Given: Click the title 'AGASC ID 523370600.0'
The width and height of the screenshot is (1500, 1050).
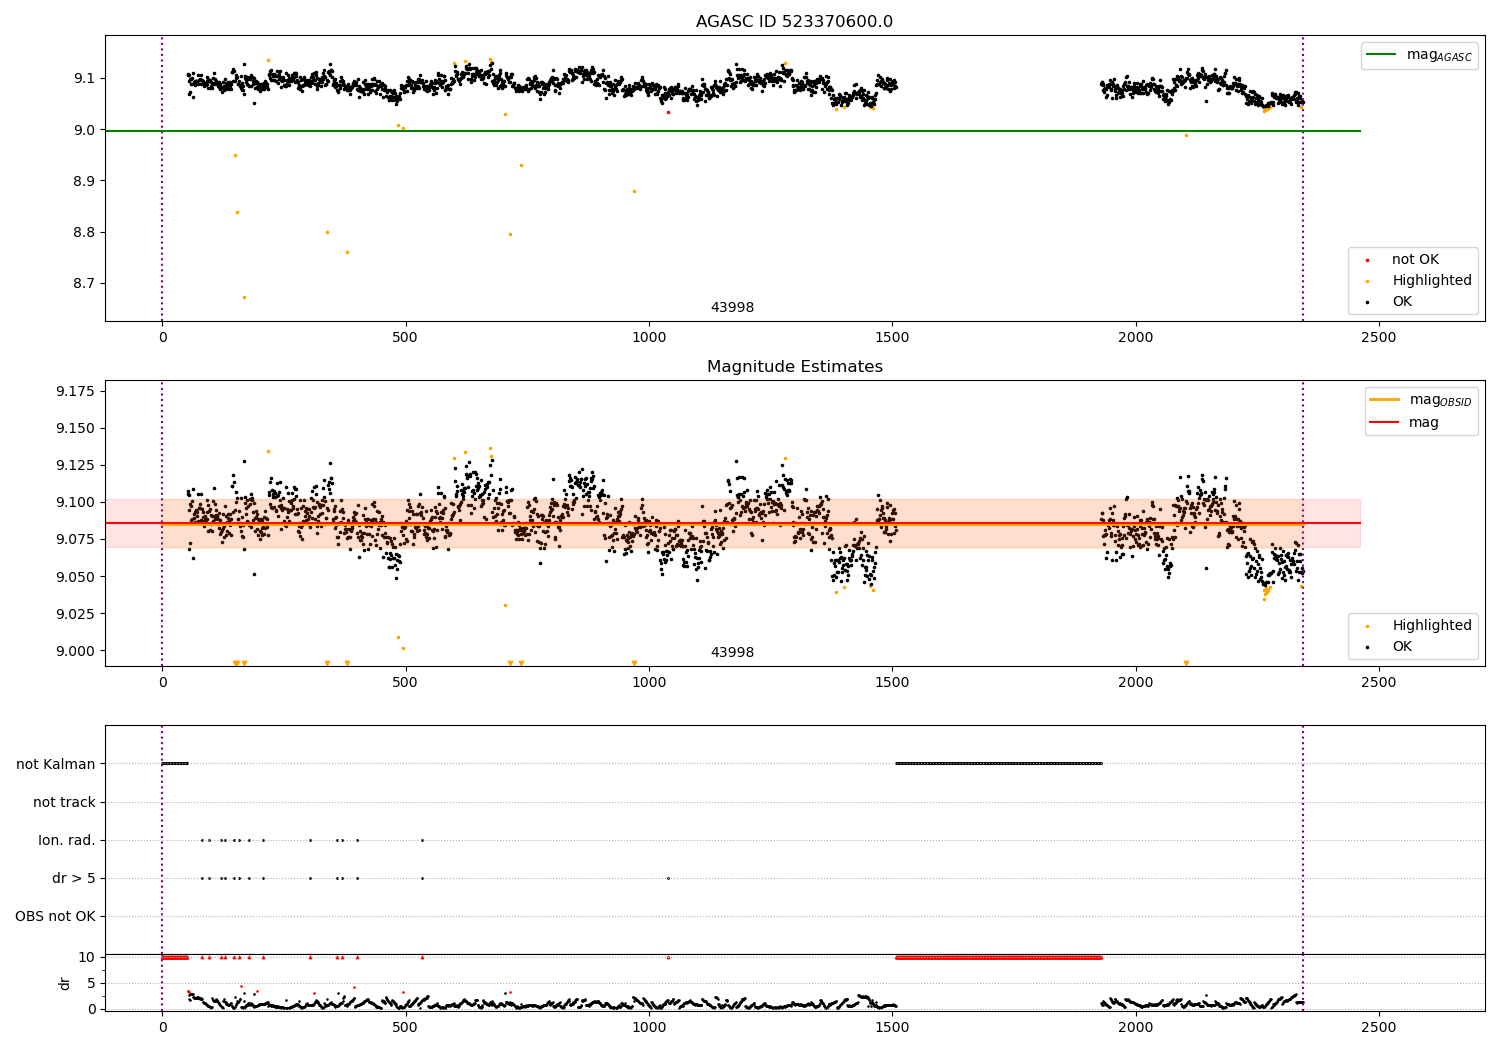Looking at the screenshot, I should 794,22.
